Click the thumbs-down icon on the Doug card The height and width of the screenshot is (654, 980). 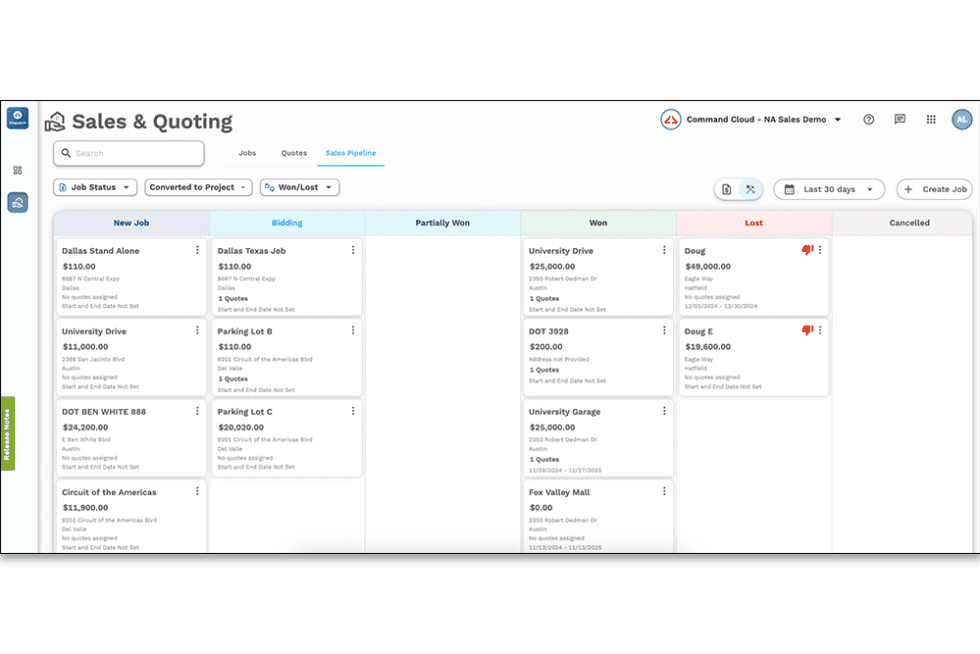[x=808, y=250]
